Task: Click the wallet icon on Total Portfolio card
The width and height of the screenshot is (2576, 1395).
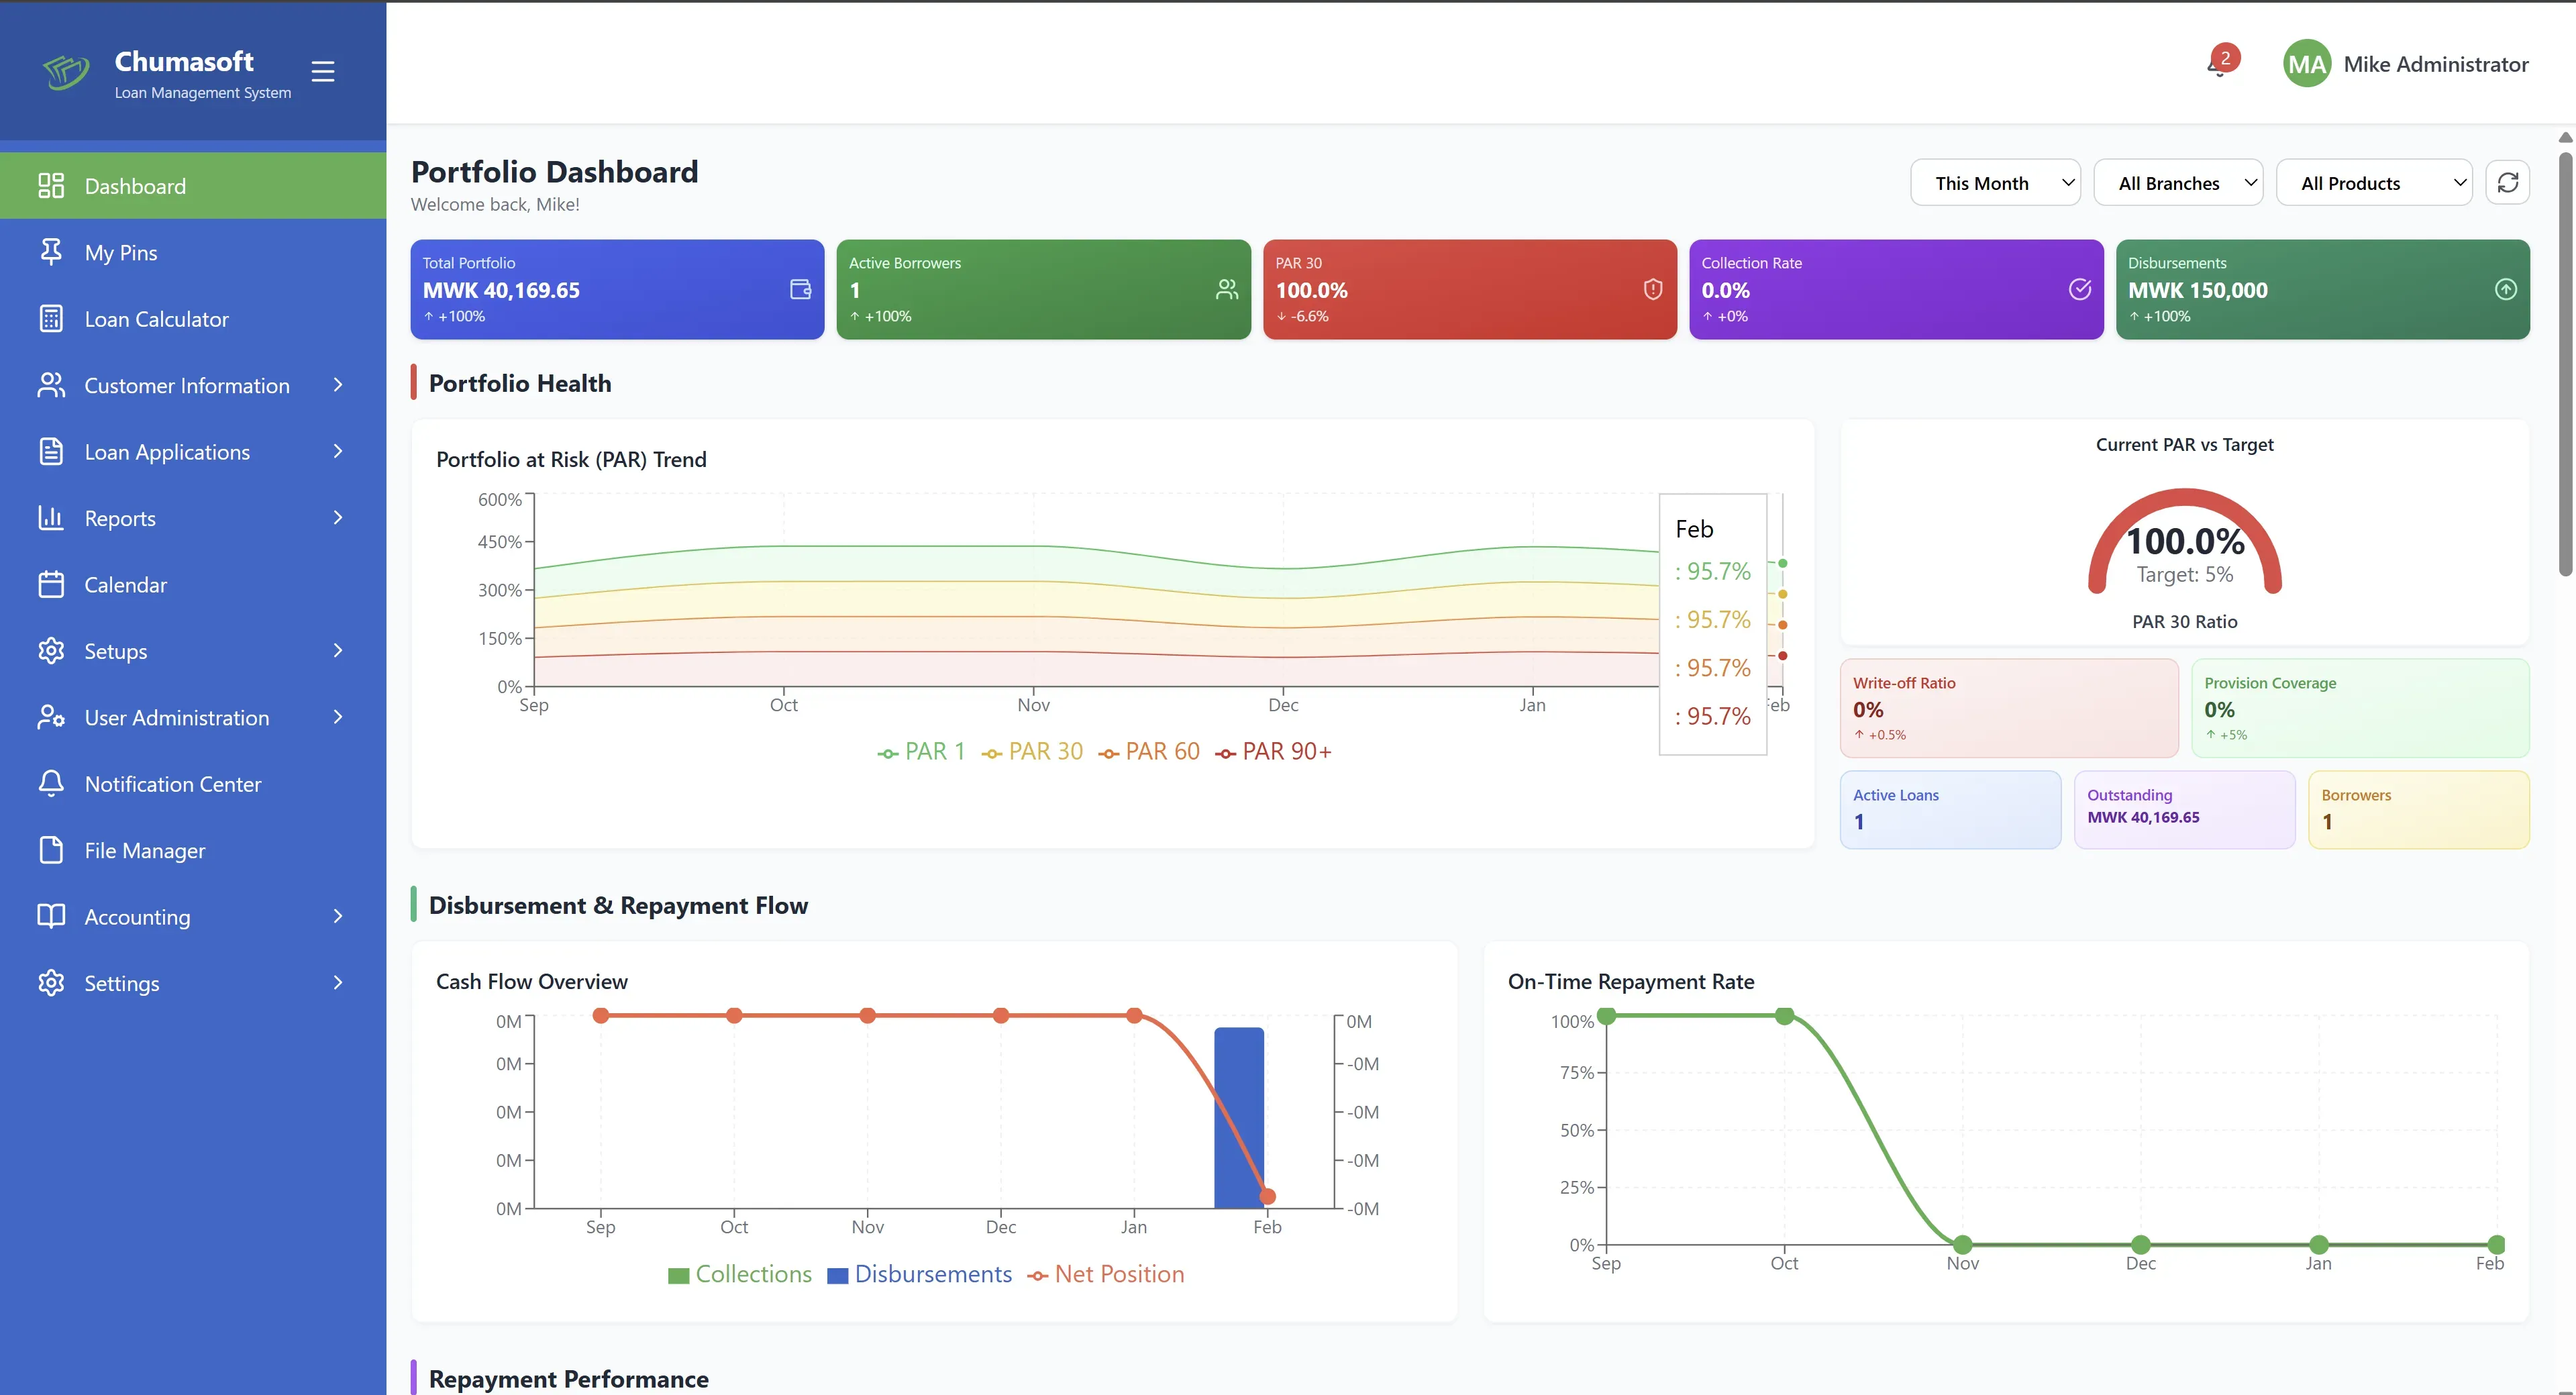Action: coord(800,289)
